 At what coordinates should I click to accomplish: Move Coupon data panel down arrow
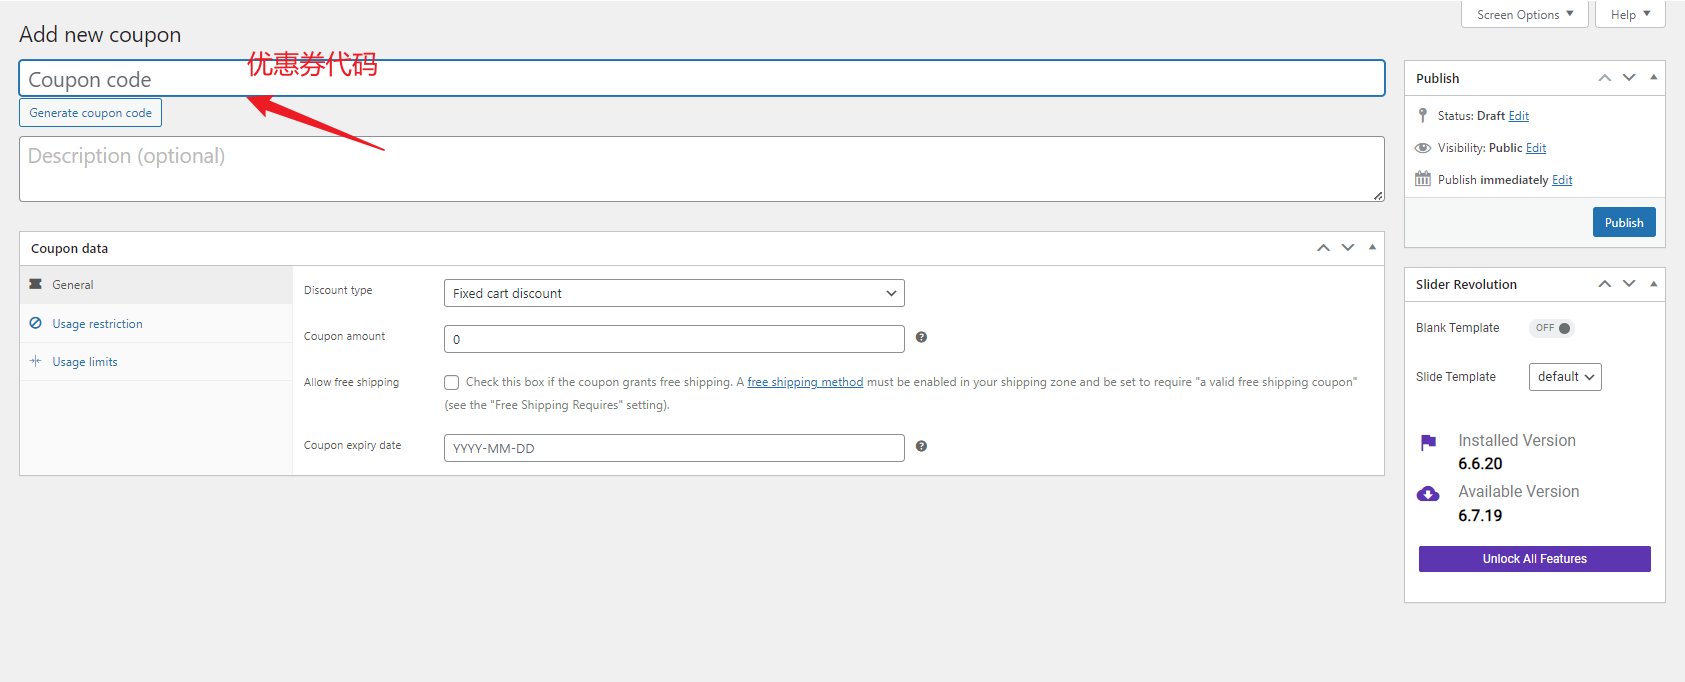[1348, 248]
